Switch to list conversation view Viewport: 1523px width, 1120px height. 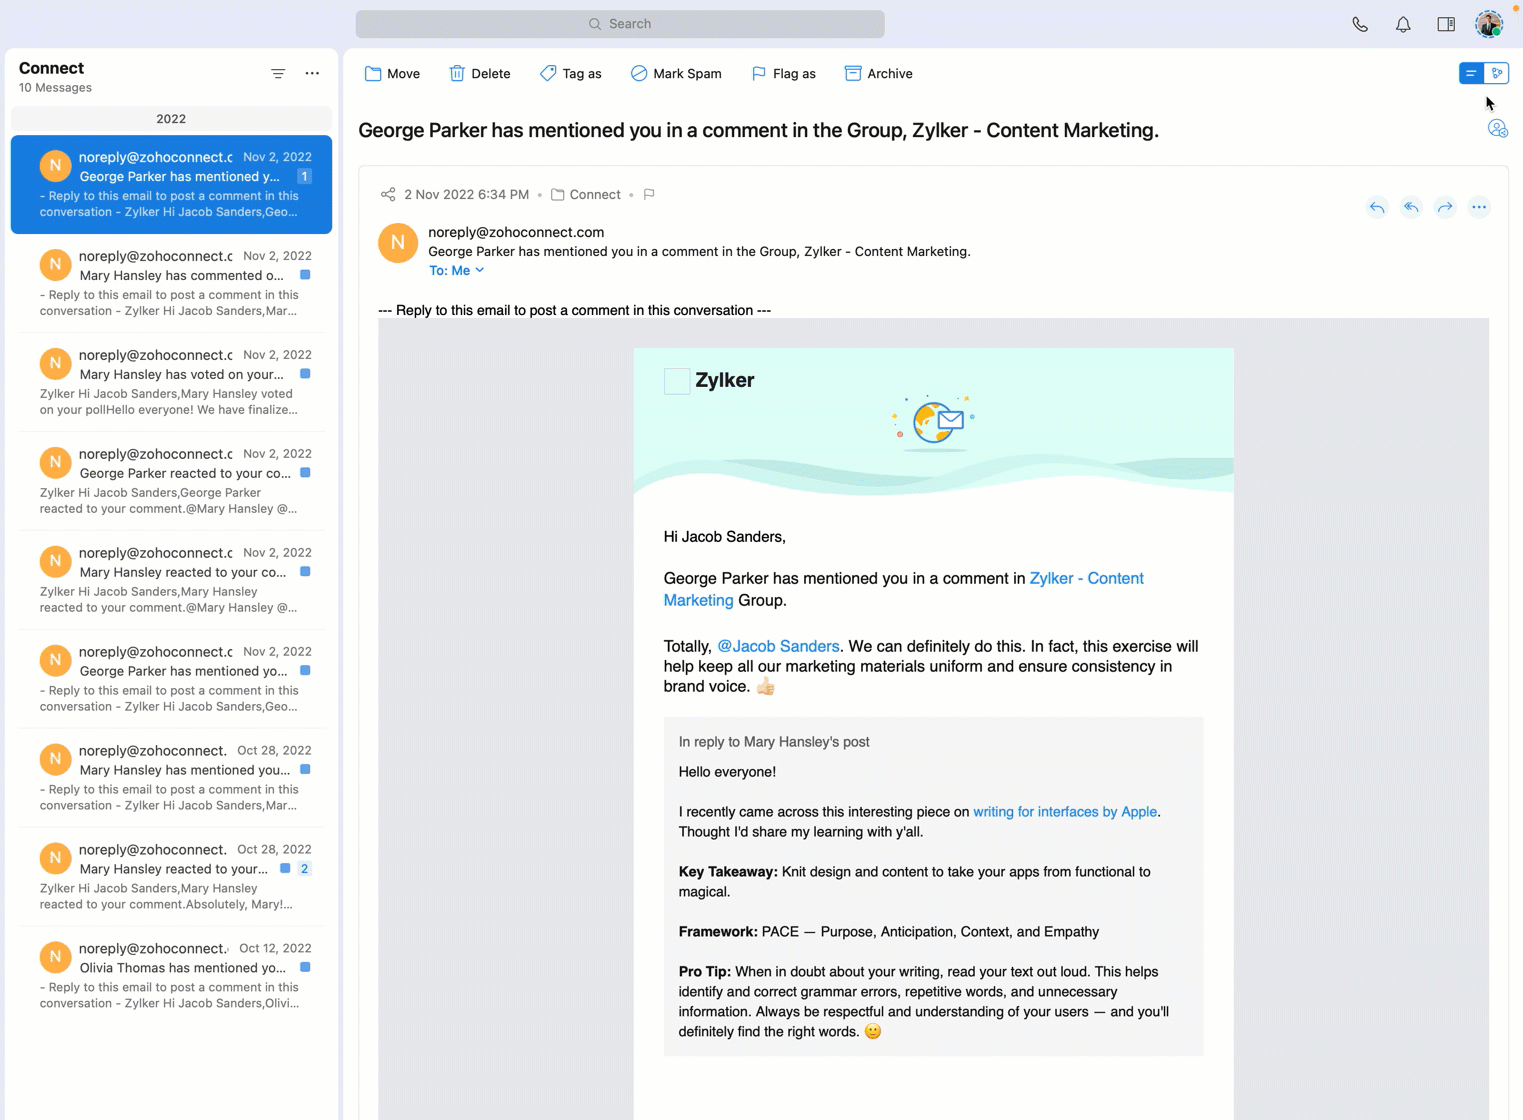(x=1471, y=73)
